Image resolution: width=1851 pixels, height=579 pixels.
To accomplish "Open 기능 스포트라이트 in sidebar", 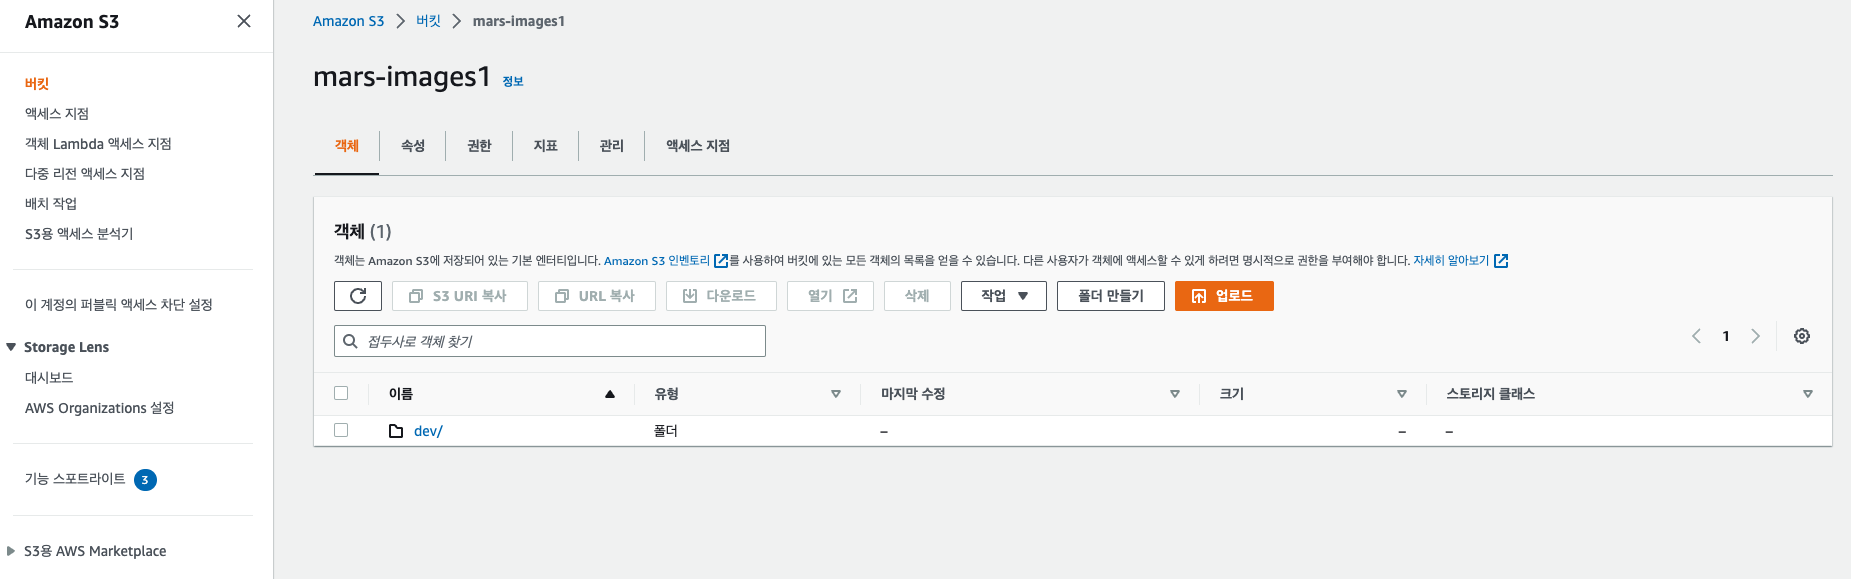I will coord(75,479).
